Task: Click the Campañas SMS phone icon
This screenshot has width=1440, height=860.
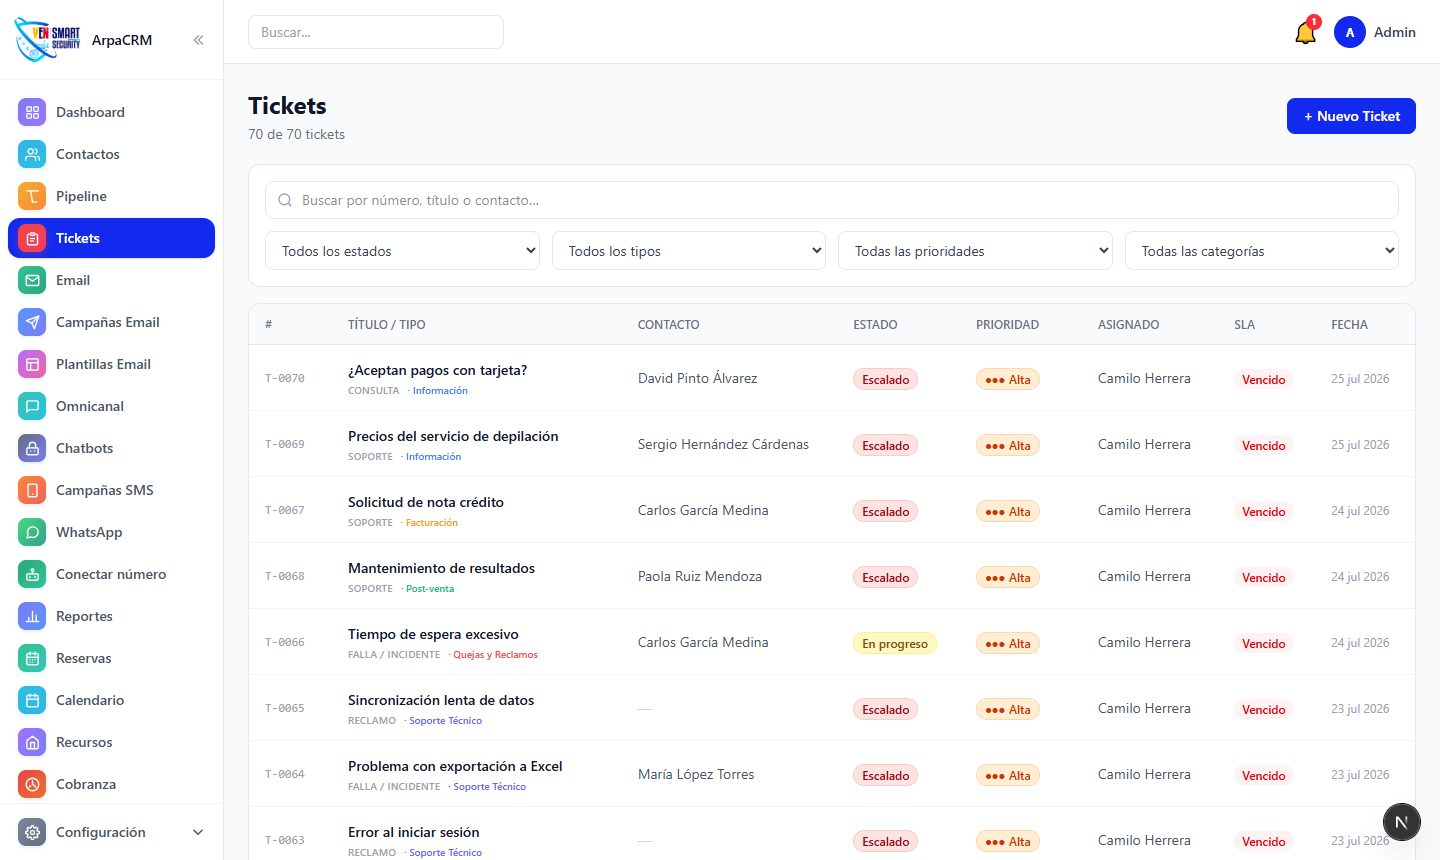Action: [x=32, y=490]
